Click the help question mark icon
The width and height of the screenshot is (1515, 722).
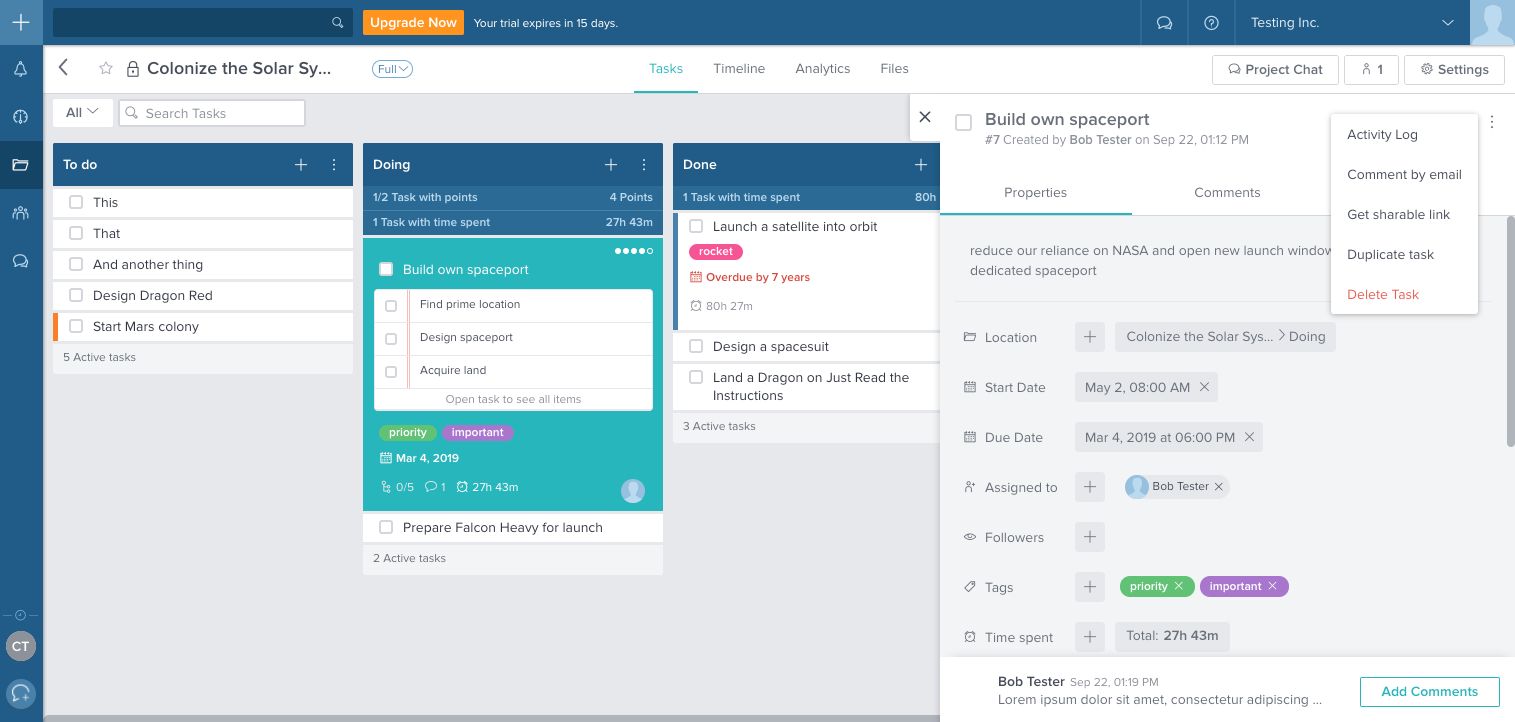(1211, 23)
